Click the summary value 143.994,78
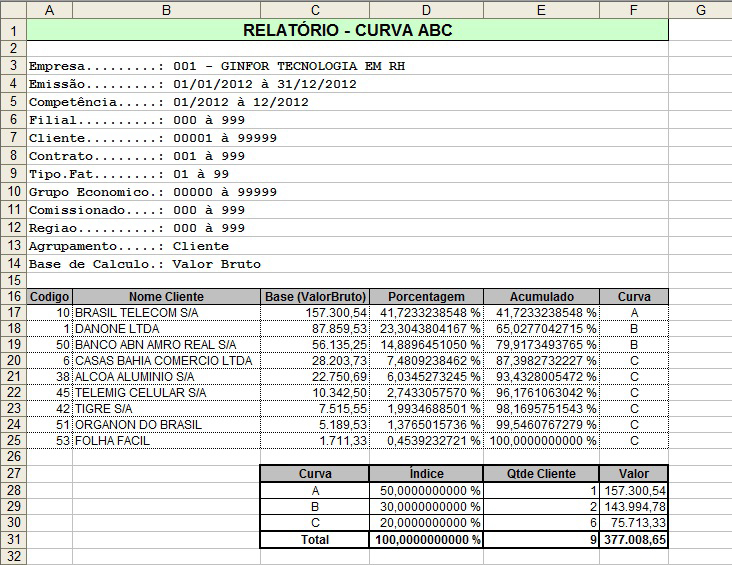 tap(633, 507)
